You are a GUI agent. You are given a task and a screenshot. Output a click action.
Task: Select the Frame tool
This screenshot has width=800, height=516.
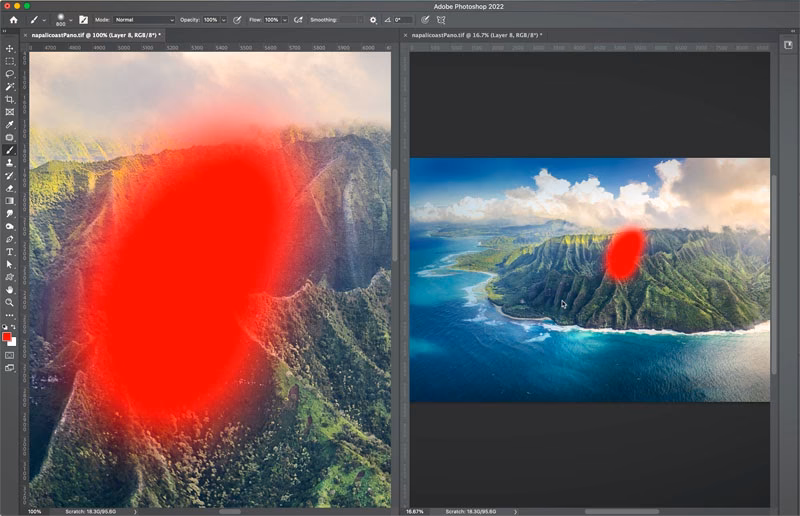pos(9,112)
